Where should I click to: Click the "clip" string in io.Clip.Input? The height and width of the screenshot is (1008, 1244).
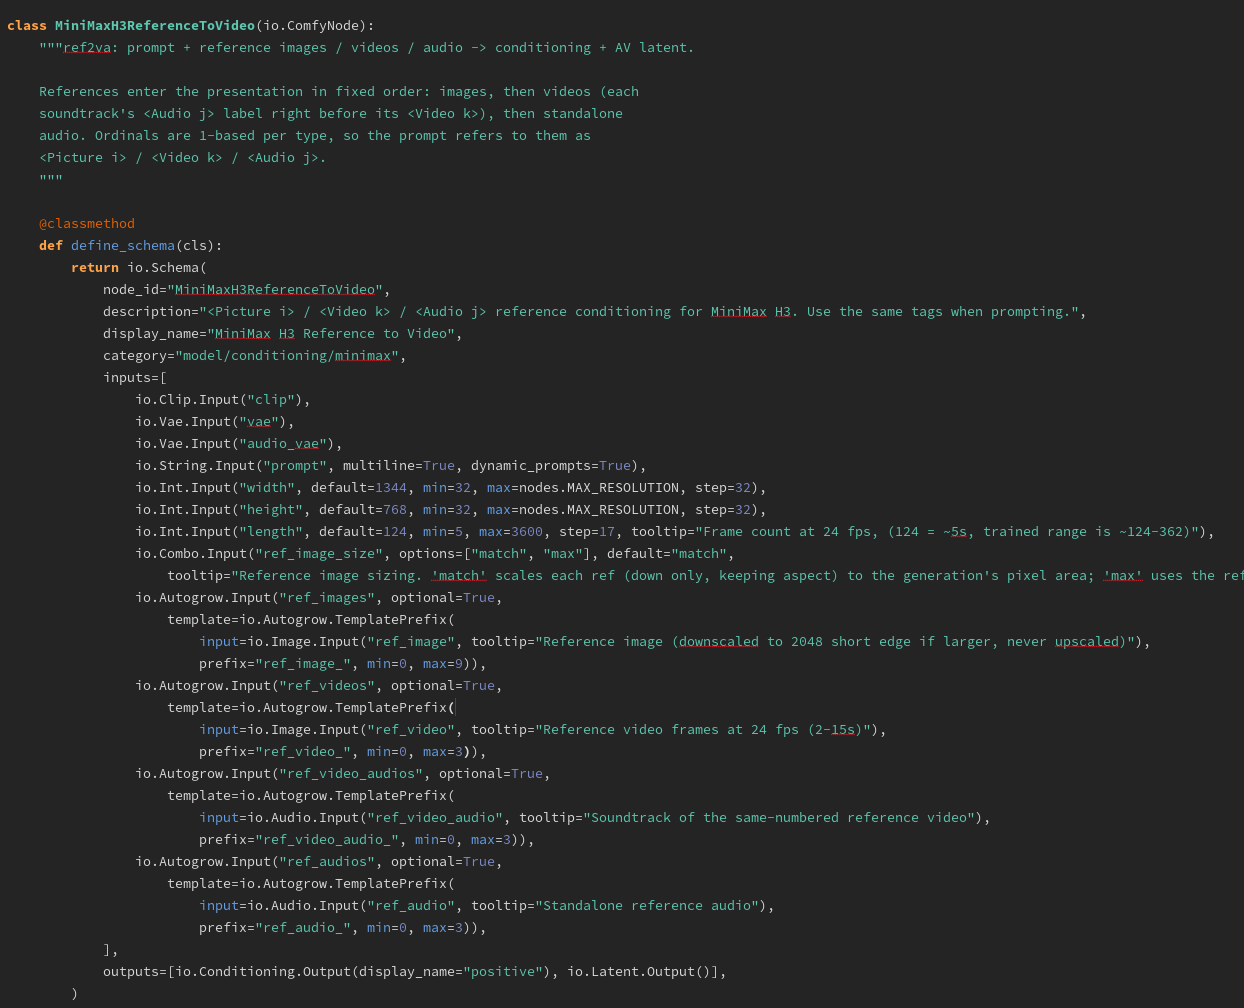click(x=271, y=399)
